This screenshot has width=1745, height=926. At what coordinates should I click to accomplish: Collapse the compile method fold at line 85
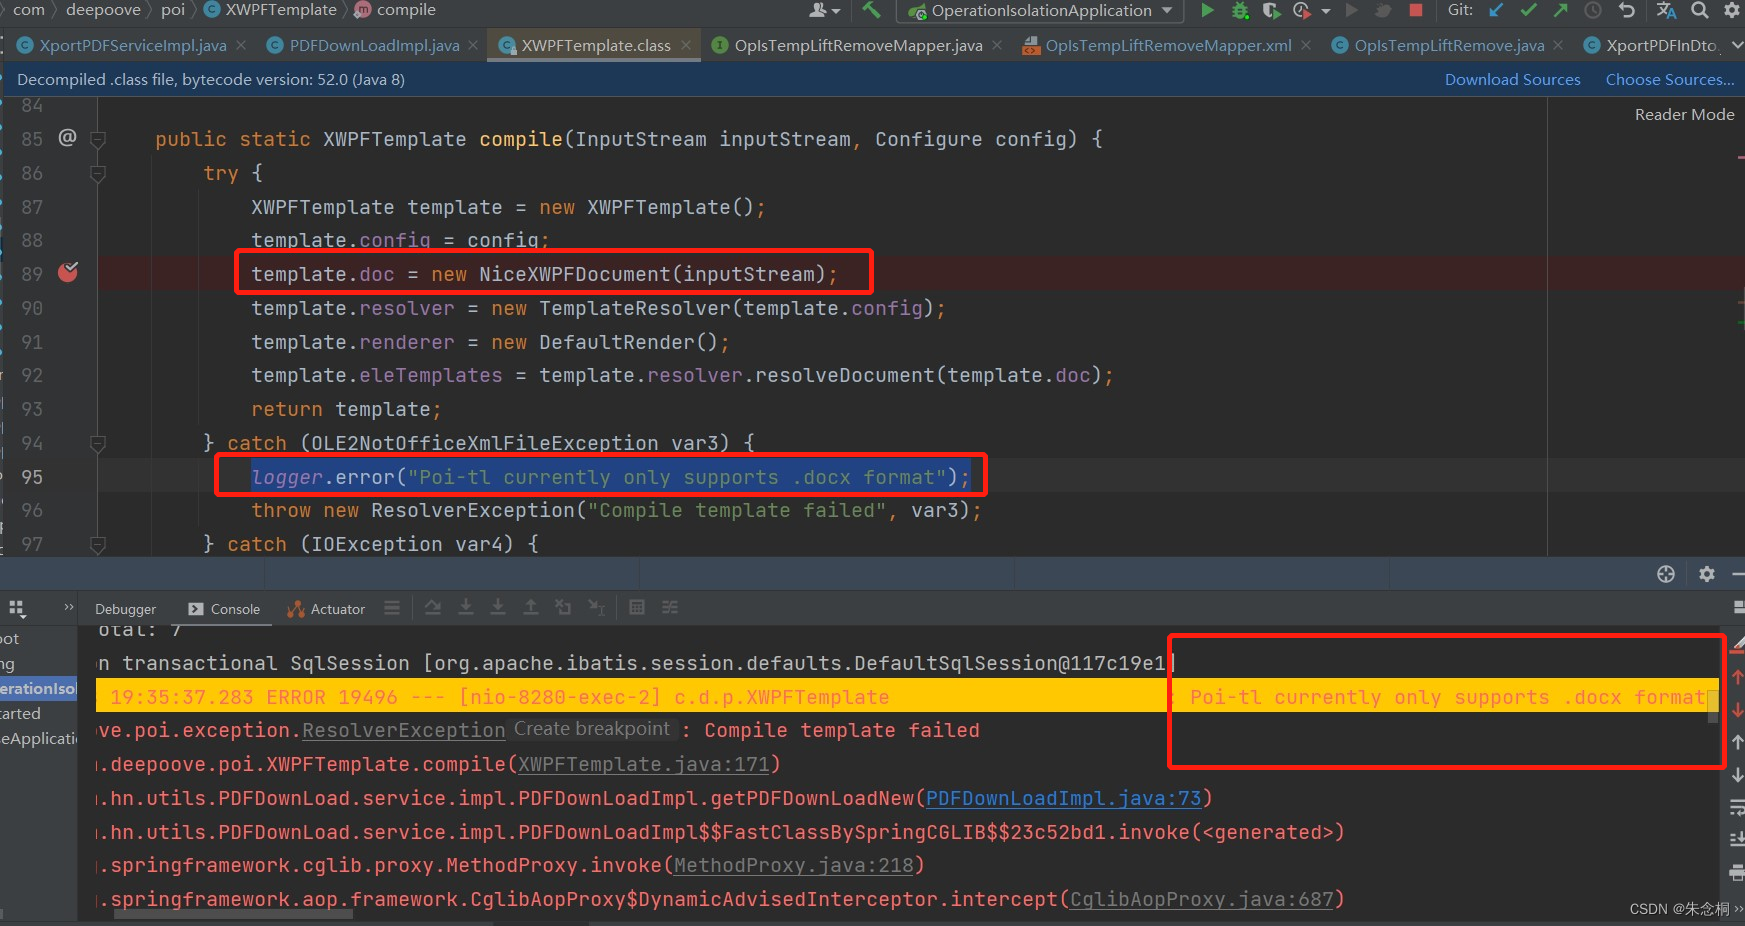tap(98, 139)
